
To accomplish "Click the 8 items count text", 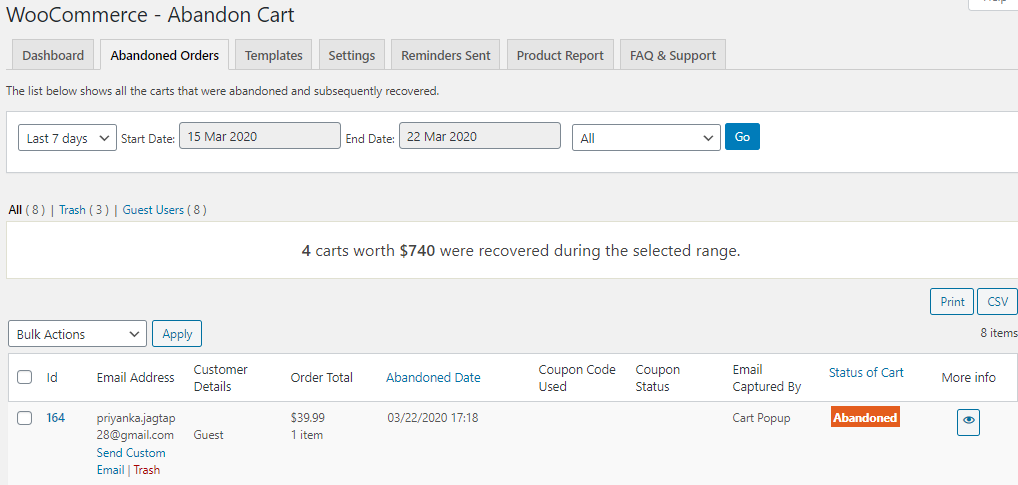I will tap(999, 332).
